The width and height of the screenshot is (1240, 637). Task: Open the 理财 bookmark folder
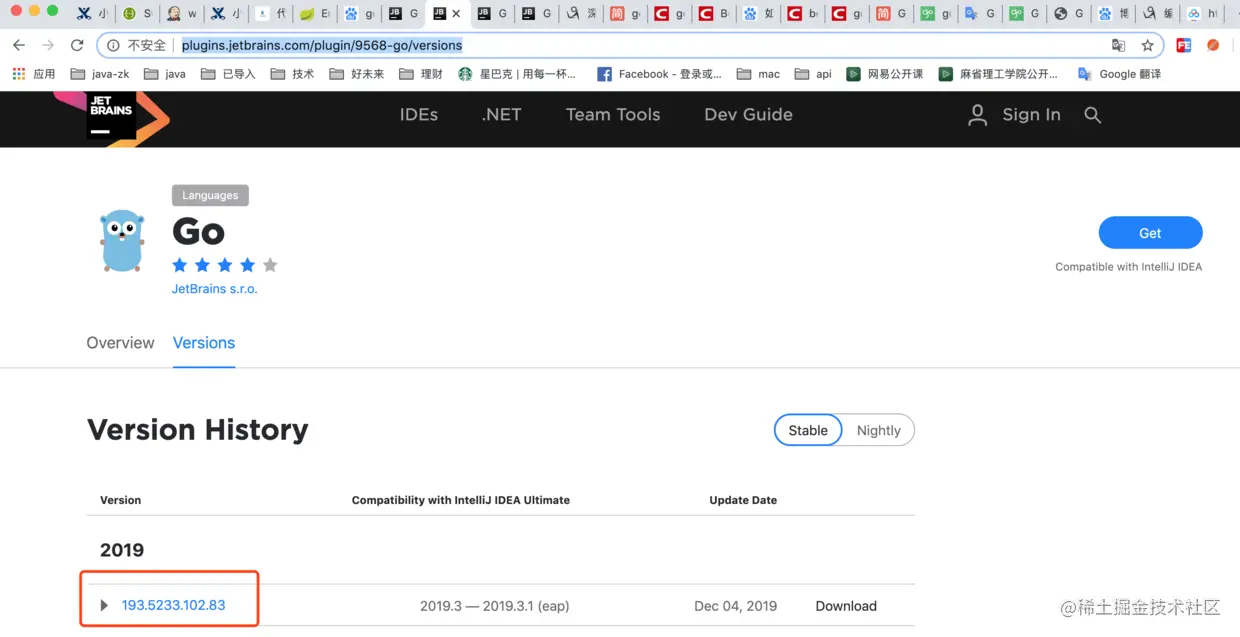click(x=421, y=74)
